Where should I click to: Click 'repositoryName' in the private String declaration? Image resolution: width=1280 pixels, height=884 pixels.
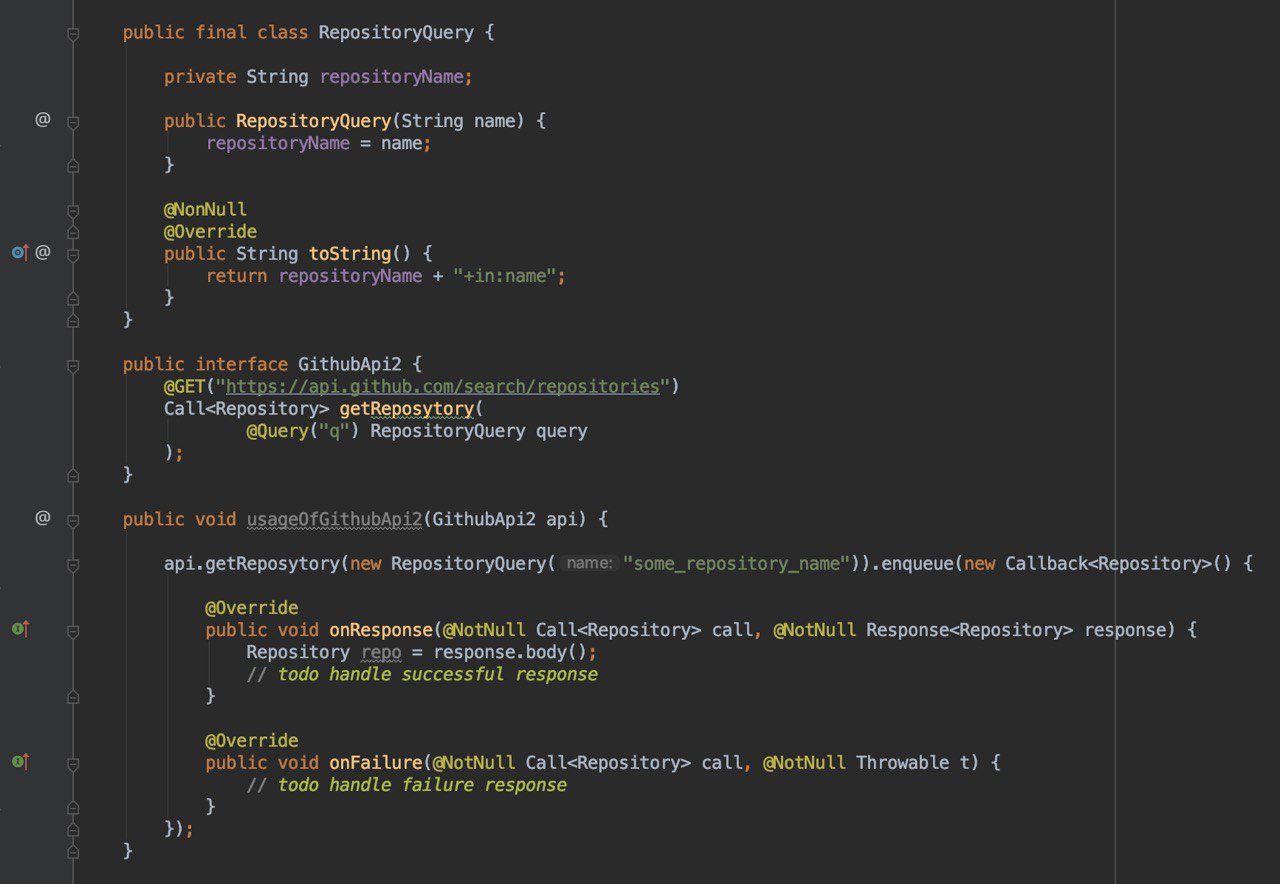(391, 77)
